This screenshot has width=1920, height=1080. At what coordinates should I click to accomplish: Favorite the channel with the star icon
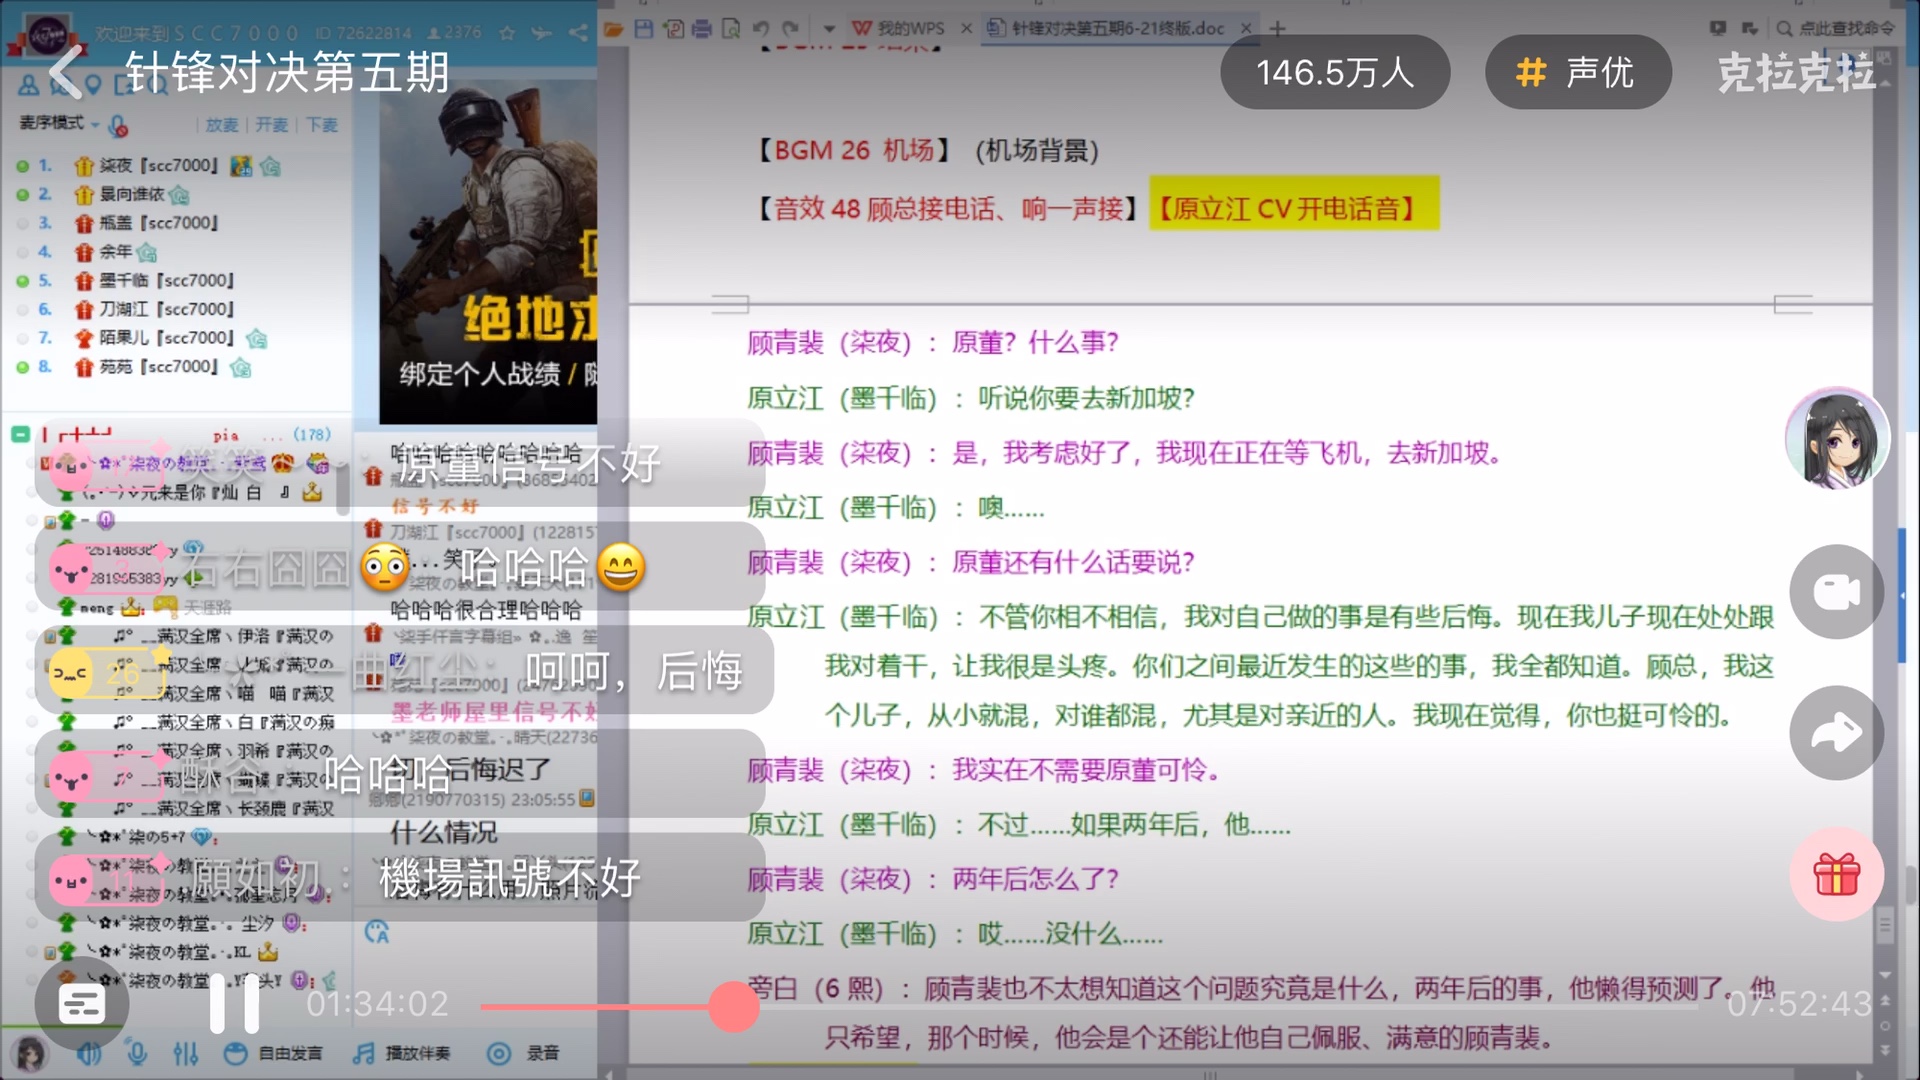click(x=507, y=33)
